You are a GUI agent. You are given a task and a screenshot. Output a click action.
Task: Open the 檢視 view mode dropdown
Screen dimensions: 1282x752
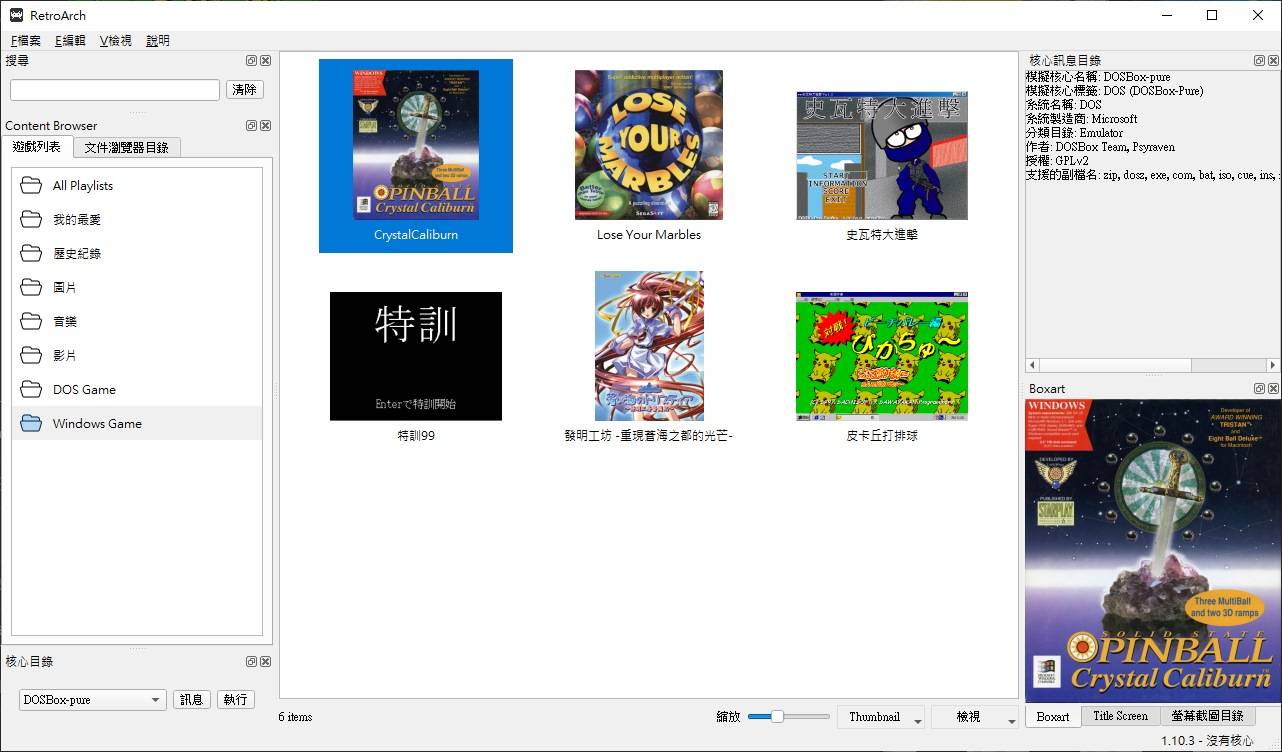pos(974,717)
